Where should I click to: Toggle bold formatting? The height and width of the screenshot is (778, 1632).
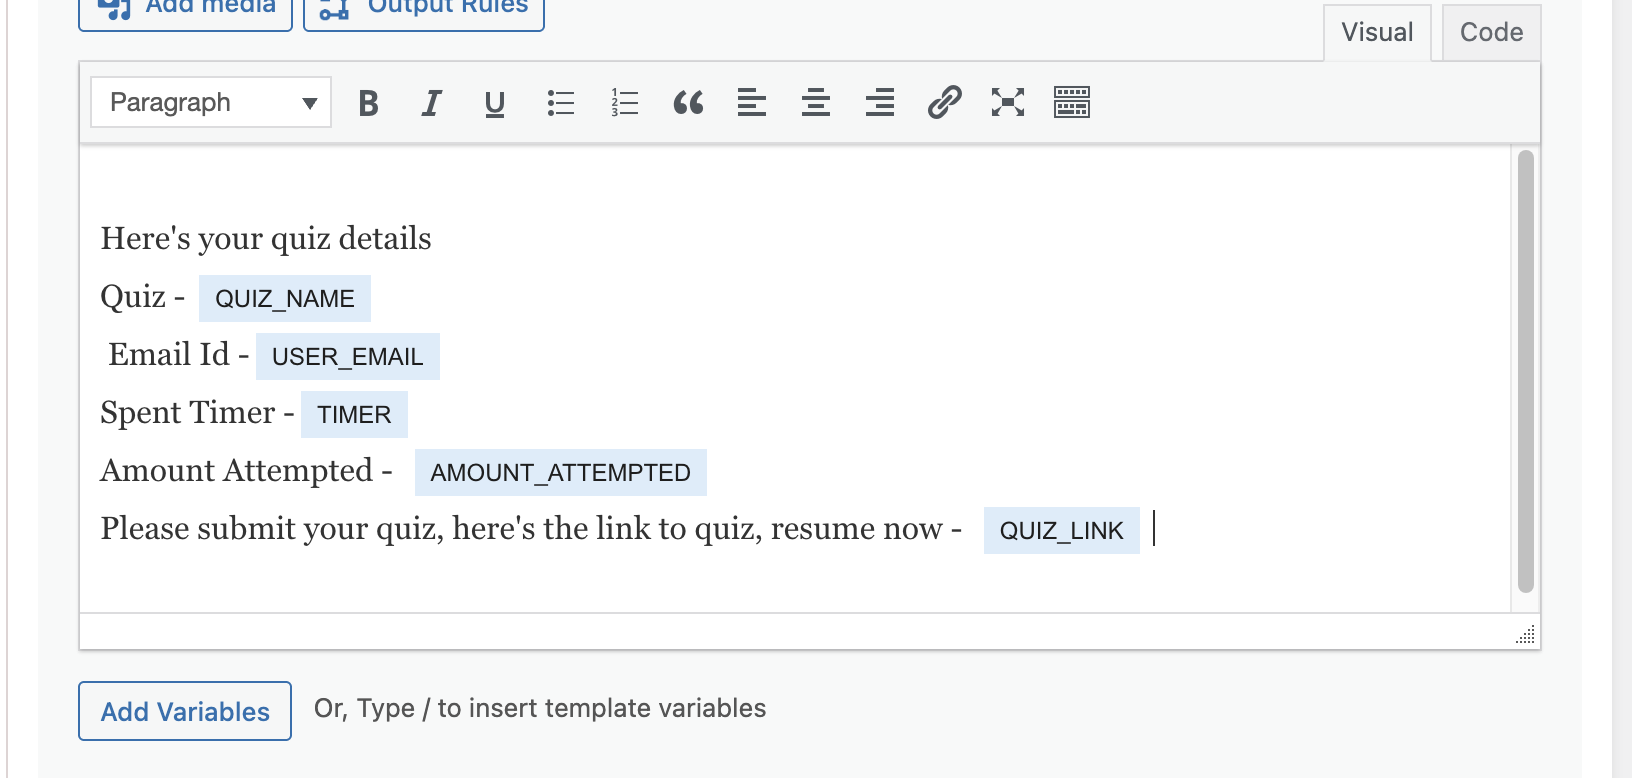tap(368, 103)
